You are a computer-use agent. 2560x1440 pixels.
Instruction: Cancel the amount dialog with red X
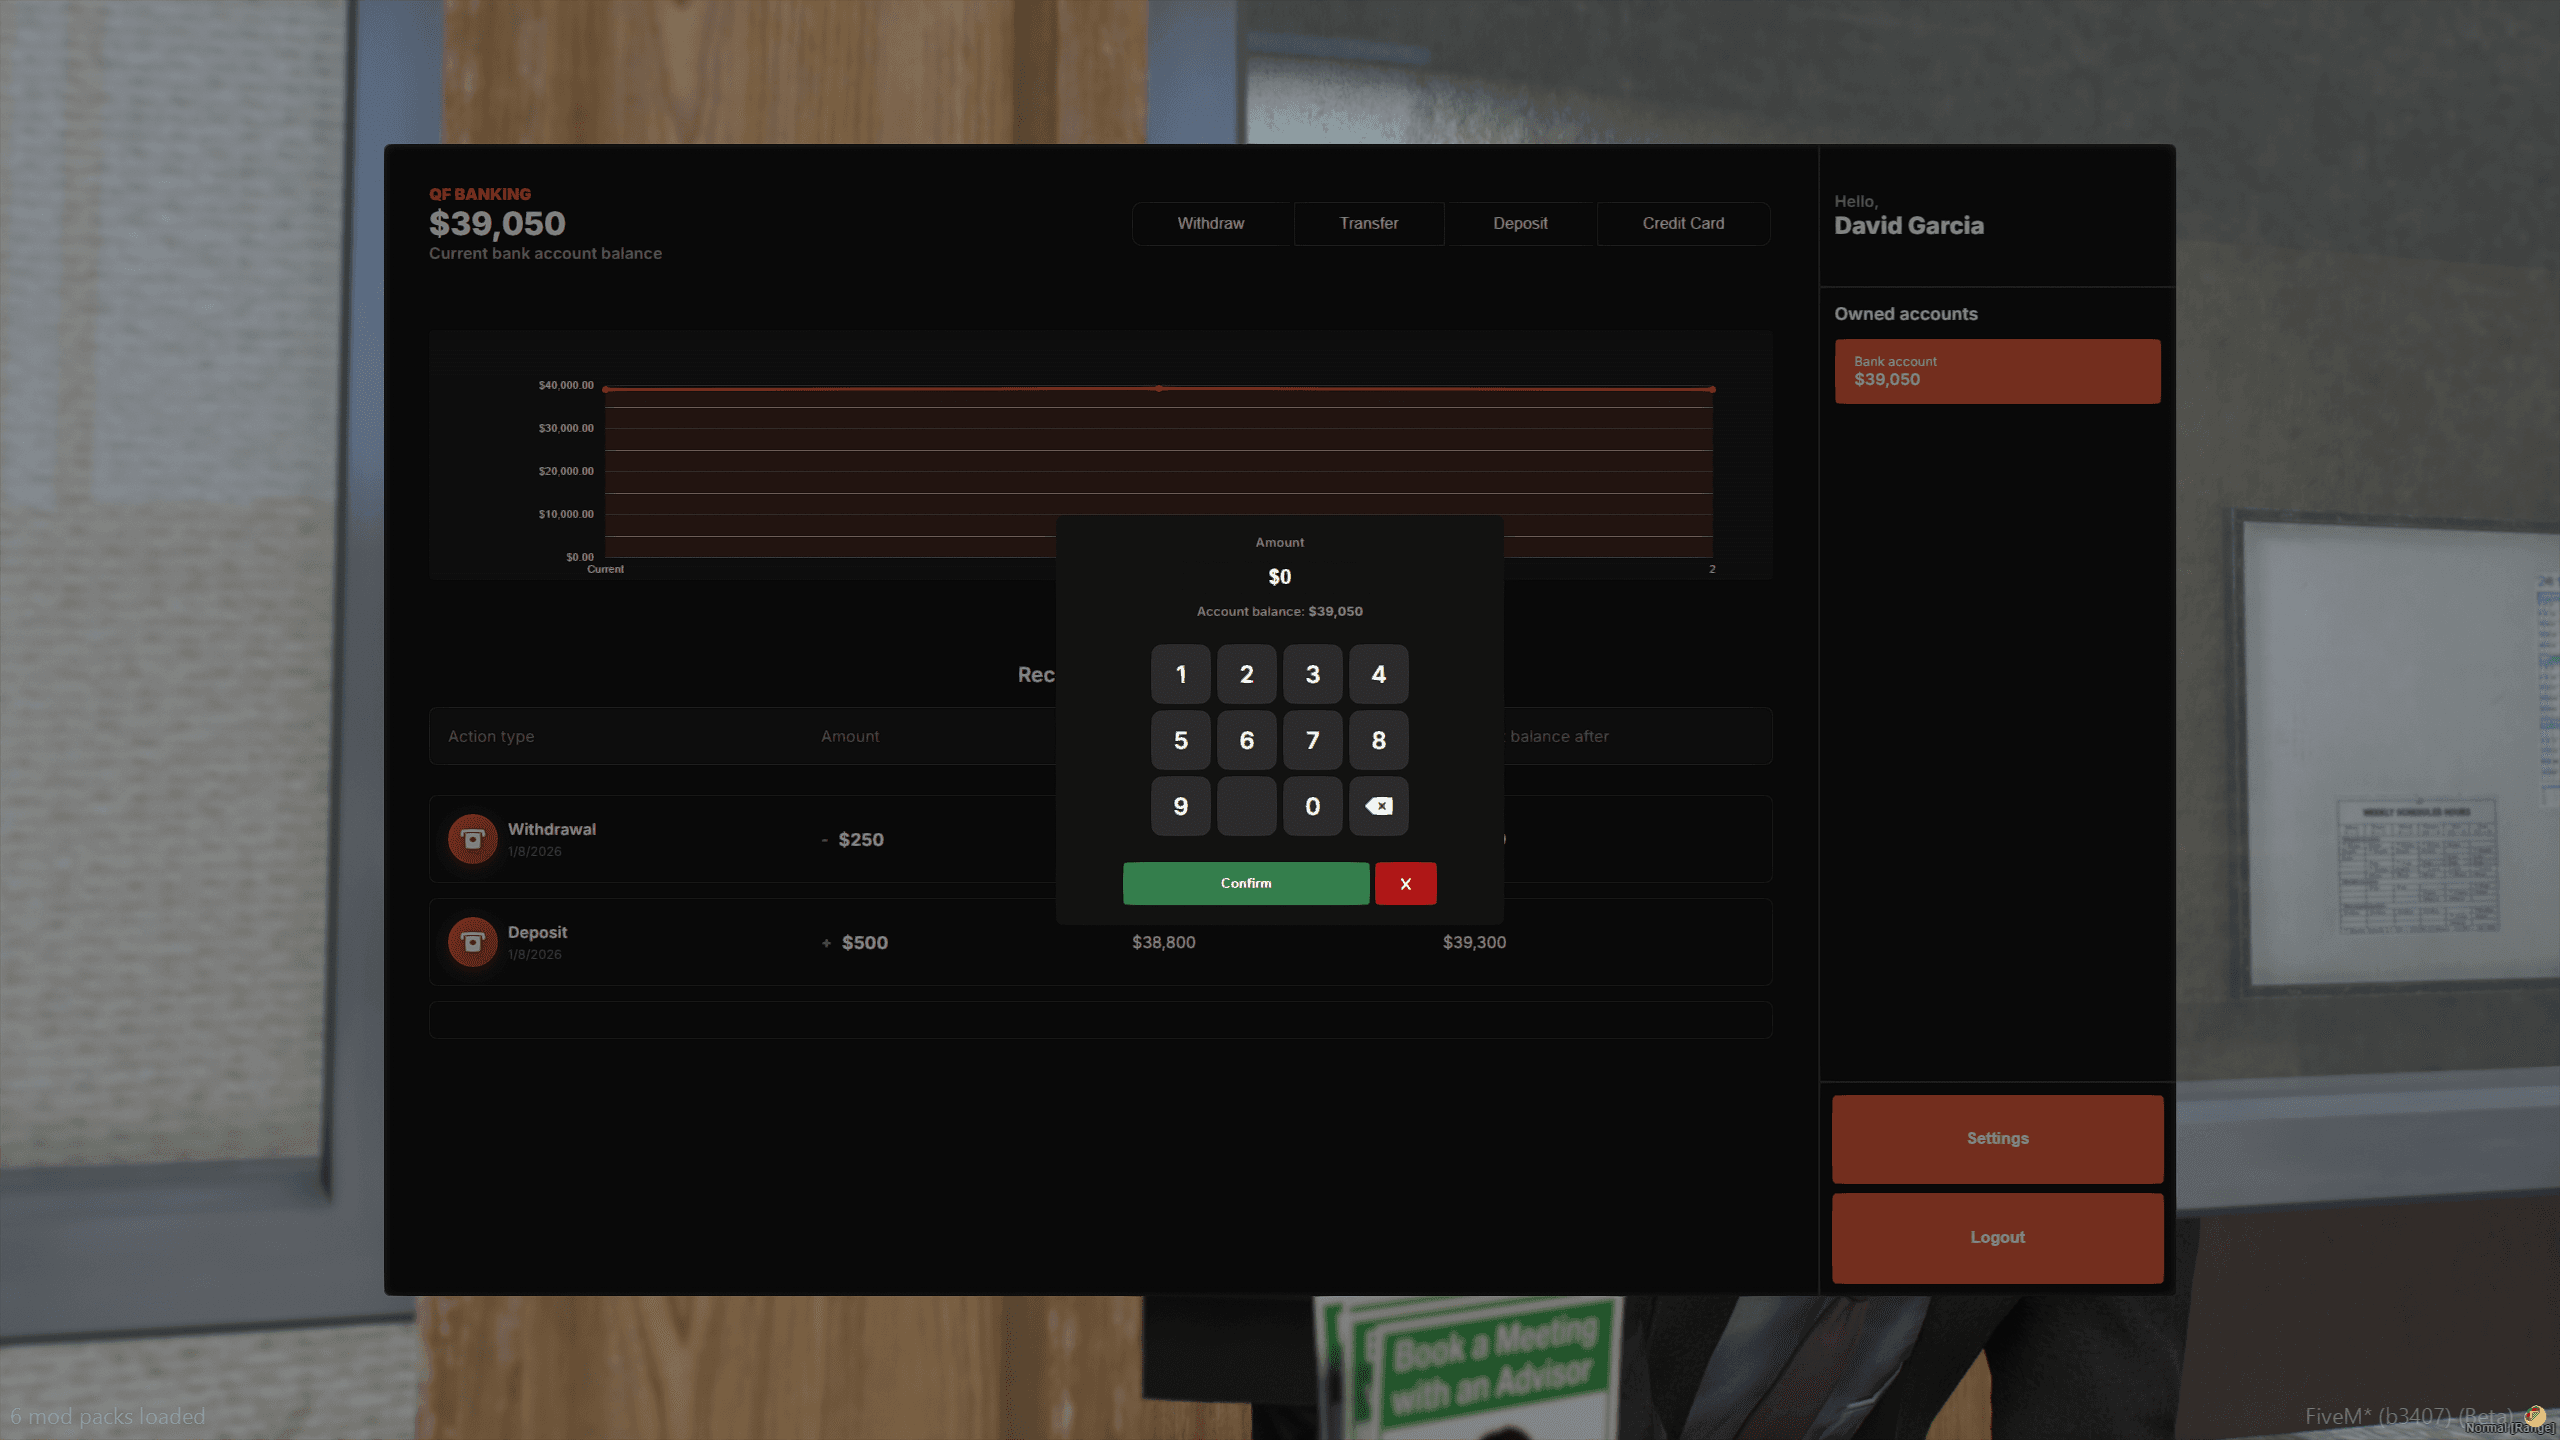(1405, 883)
